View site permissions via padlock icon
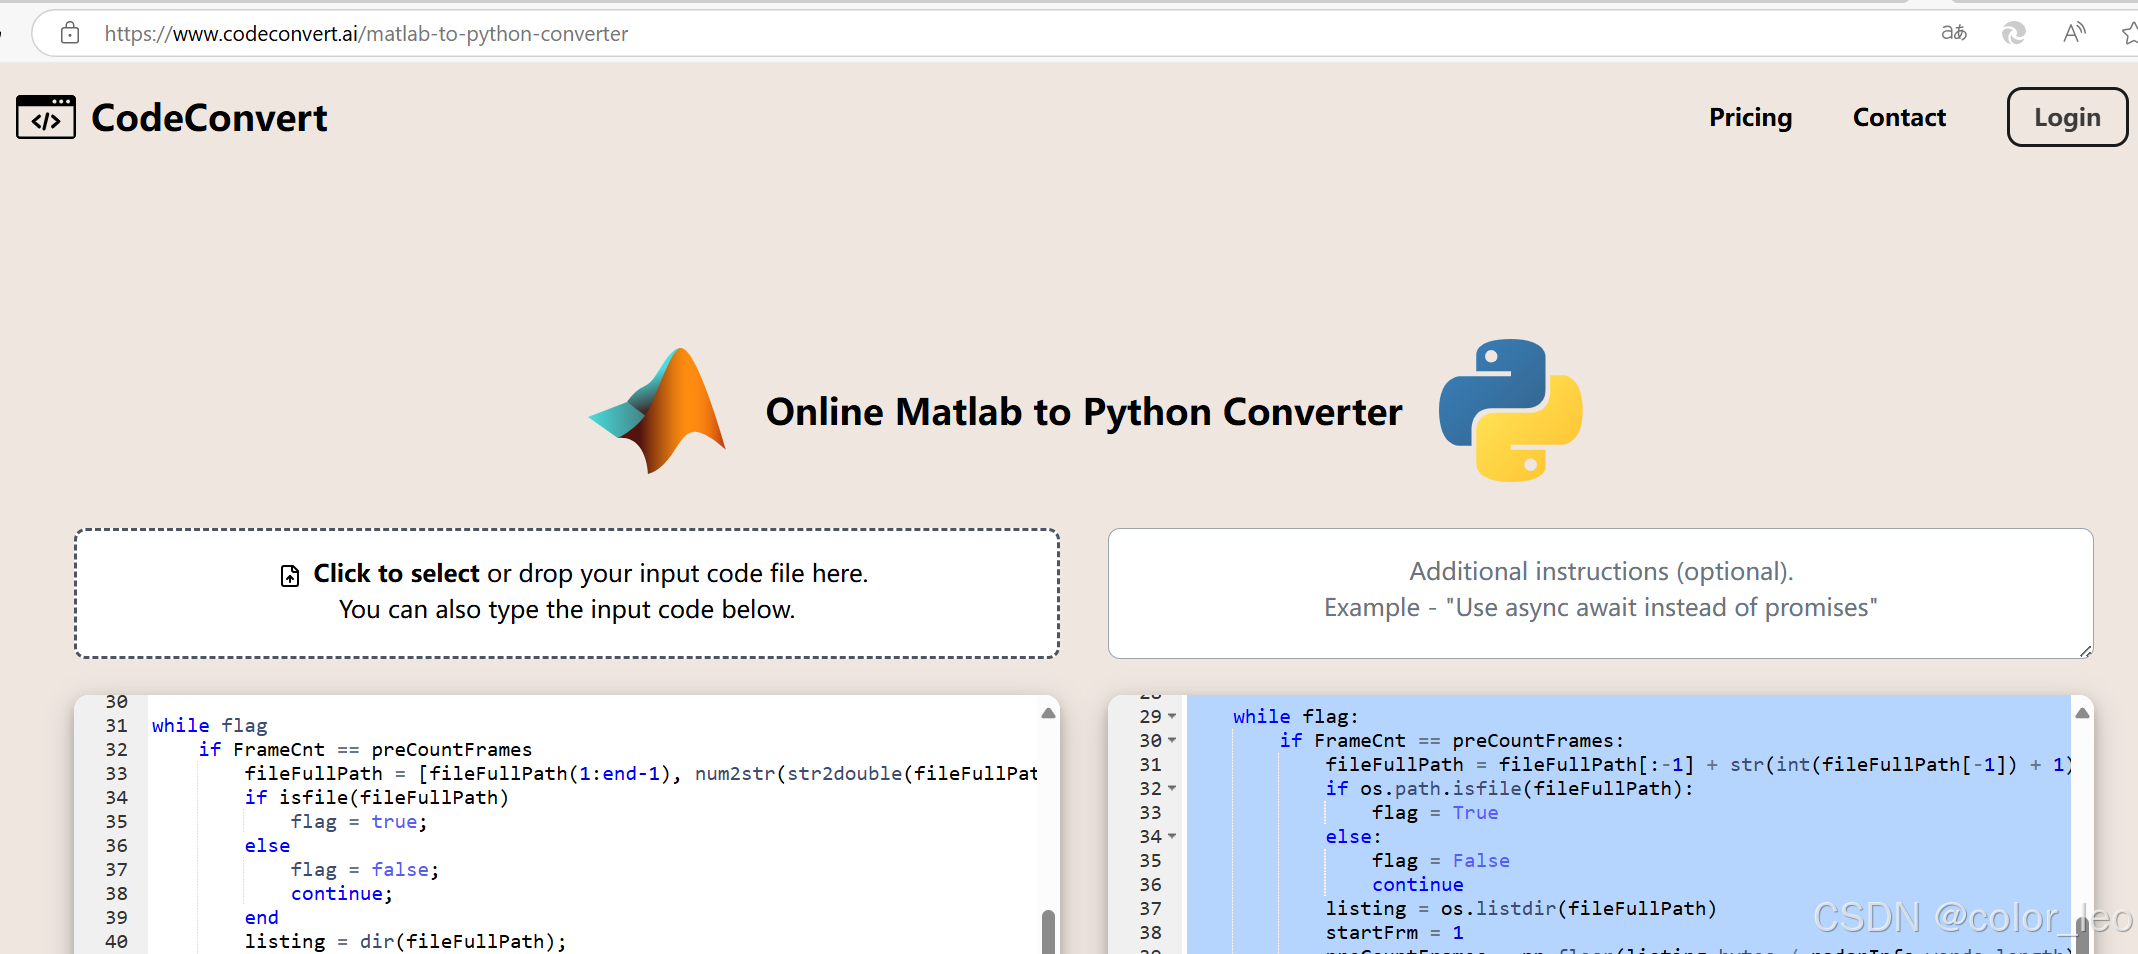The height and width of the screenshot is (954, 2138). [69, 33]
